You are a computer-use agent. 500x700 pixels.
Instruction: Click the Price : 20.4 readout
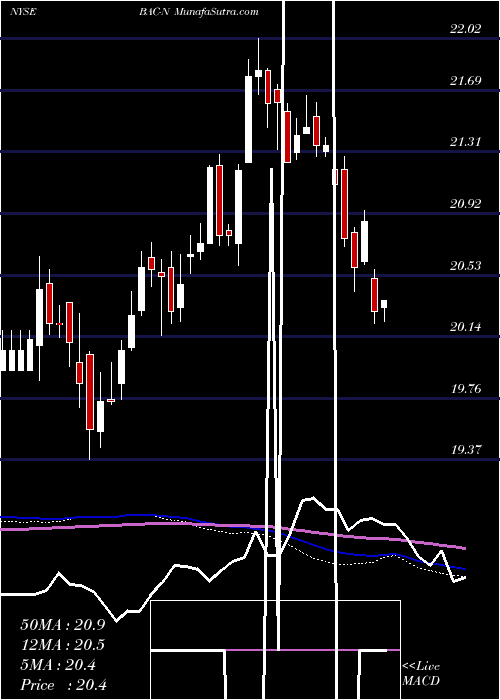pos(63,685)
